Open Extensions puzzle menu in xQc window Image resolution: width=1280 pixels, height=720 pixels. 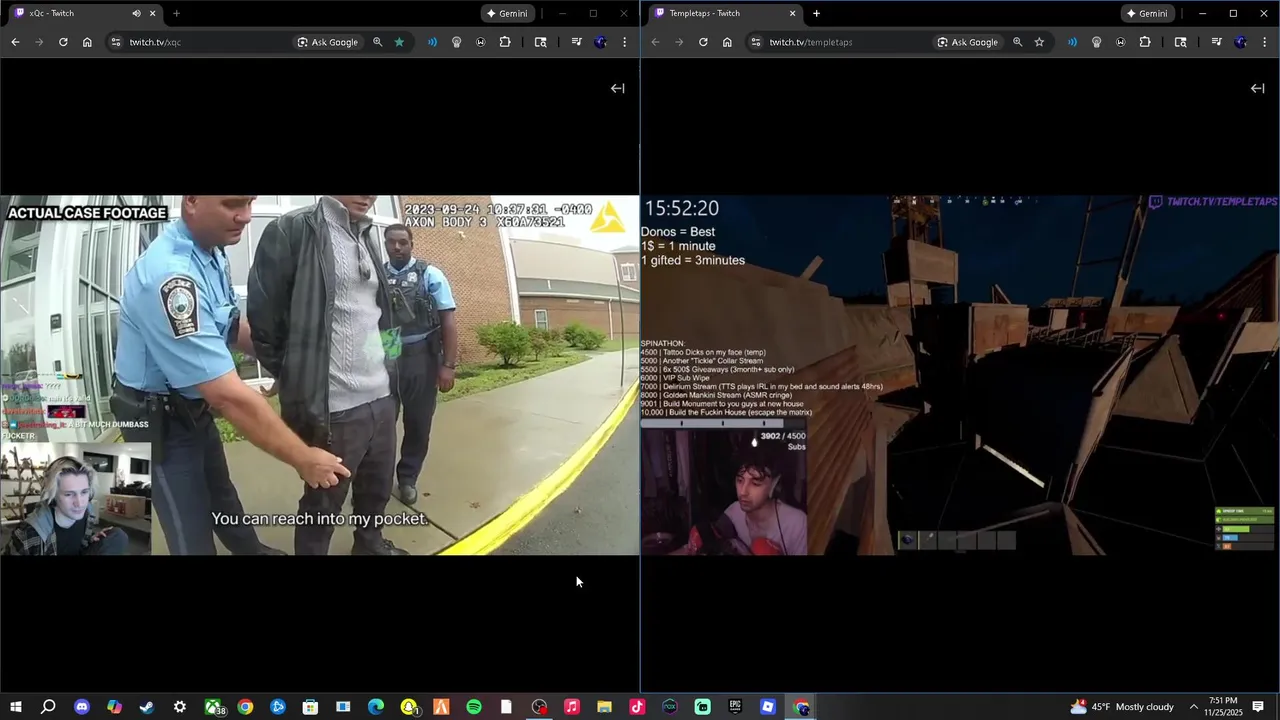505,42
